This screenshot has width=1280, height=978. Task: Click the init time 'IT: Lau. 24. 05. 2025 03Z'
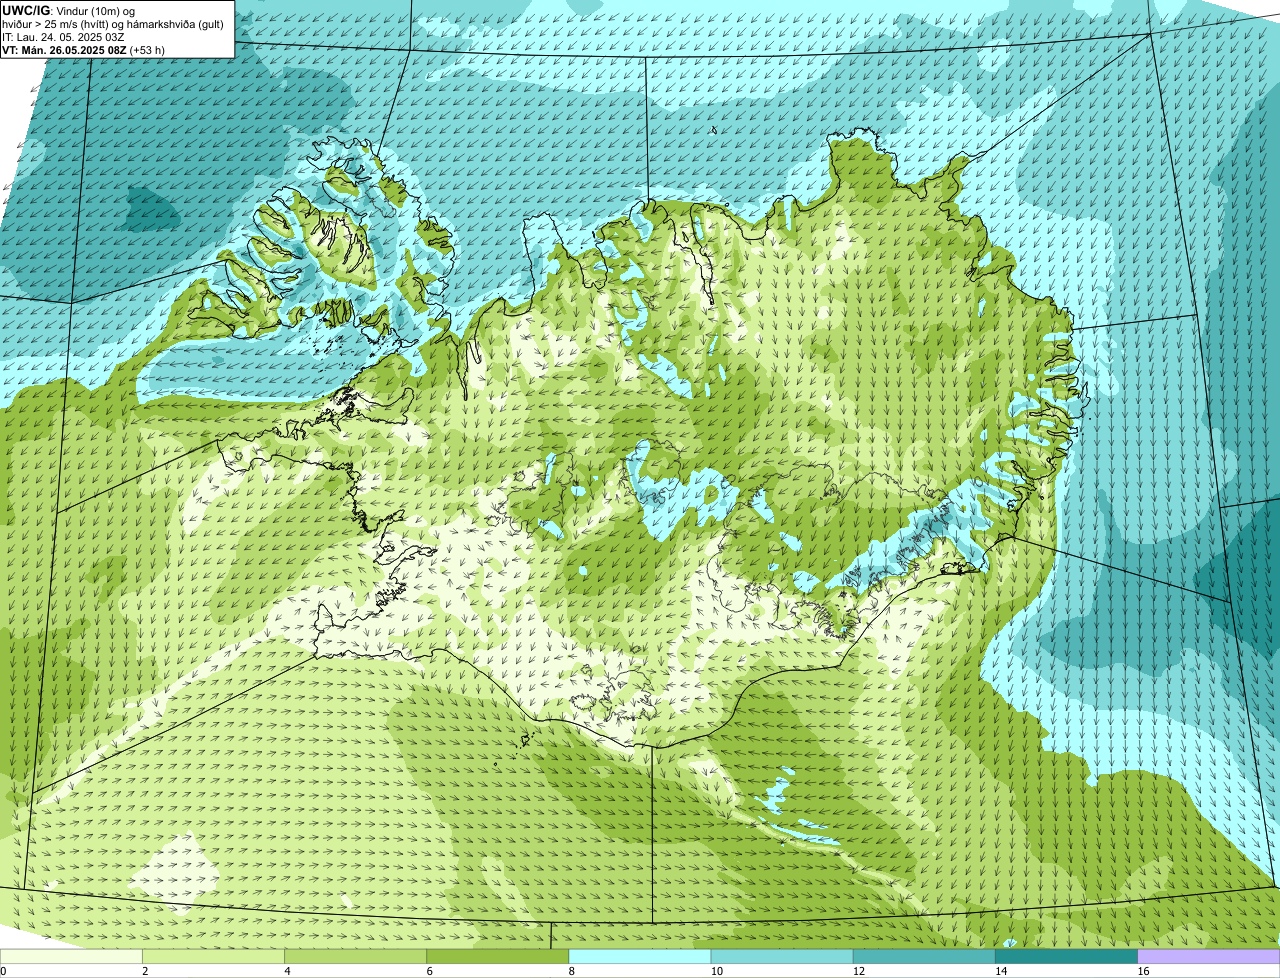coord(64,36)
